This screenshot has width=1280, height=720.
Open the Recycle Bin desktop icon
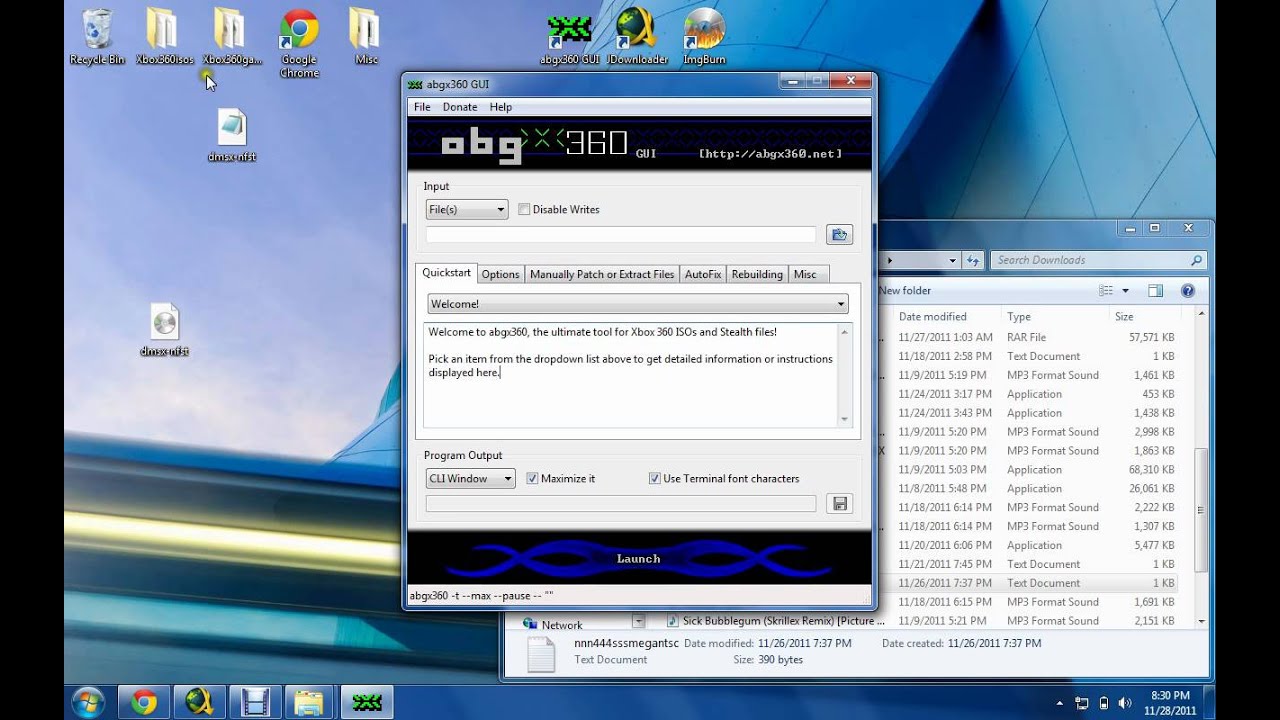pyautogui.click(x=97, y=37)
